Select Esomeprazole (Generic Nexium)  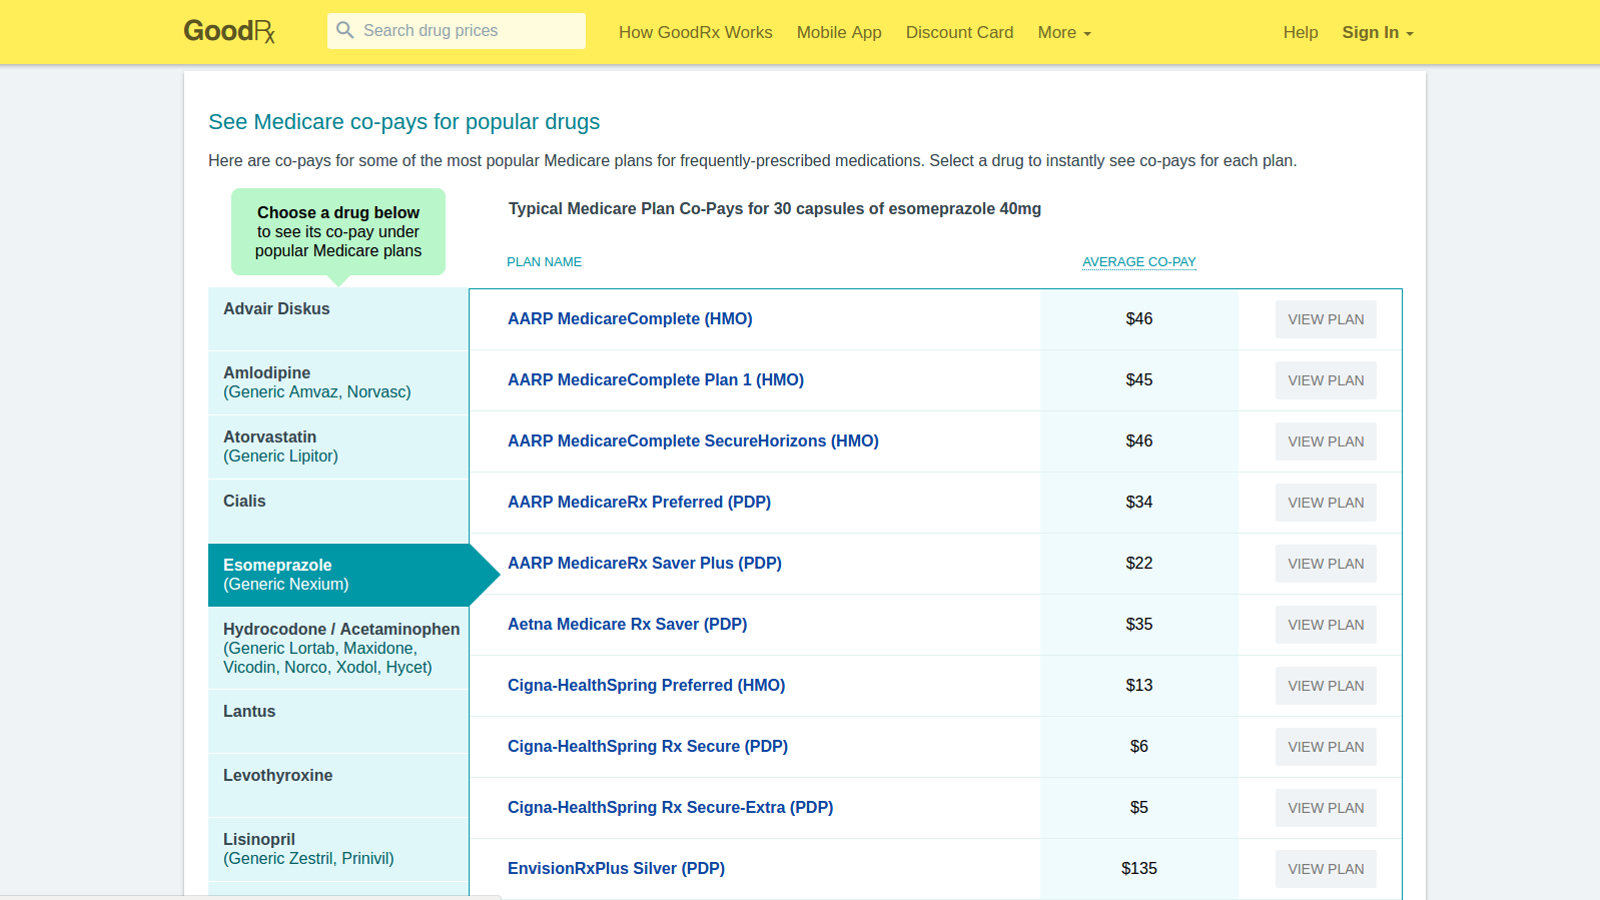[338, 575]
